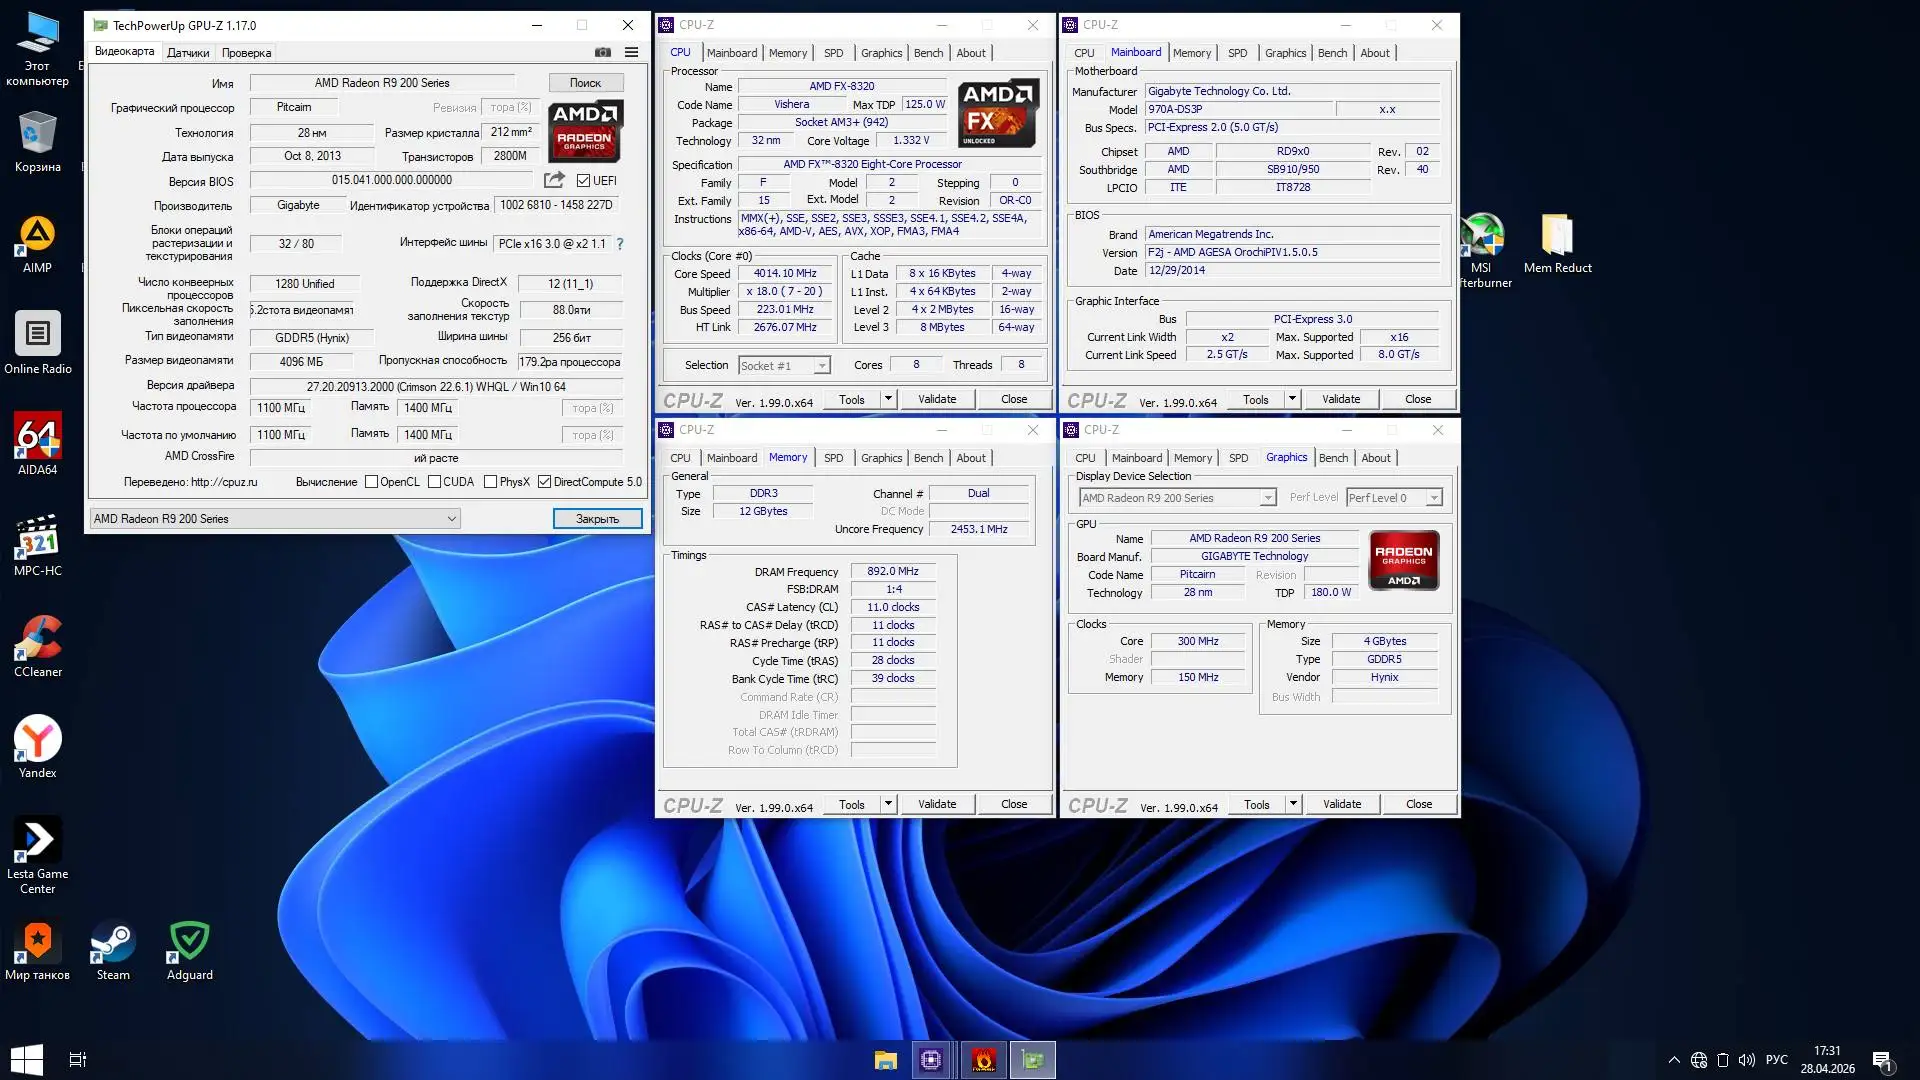This screenshot has width=1920, height=1080.
Task: Open CPU tab in Graphics CPU-Z window
Action: (x=1085, y=458)
